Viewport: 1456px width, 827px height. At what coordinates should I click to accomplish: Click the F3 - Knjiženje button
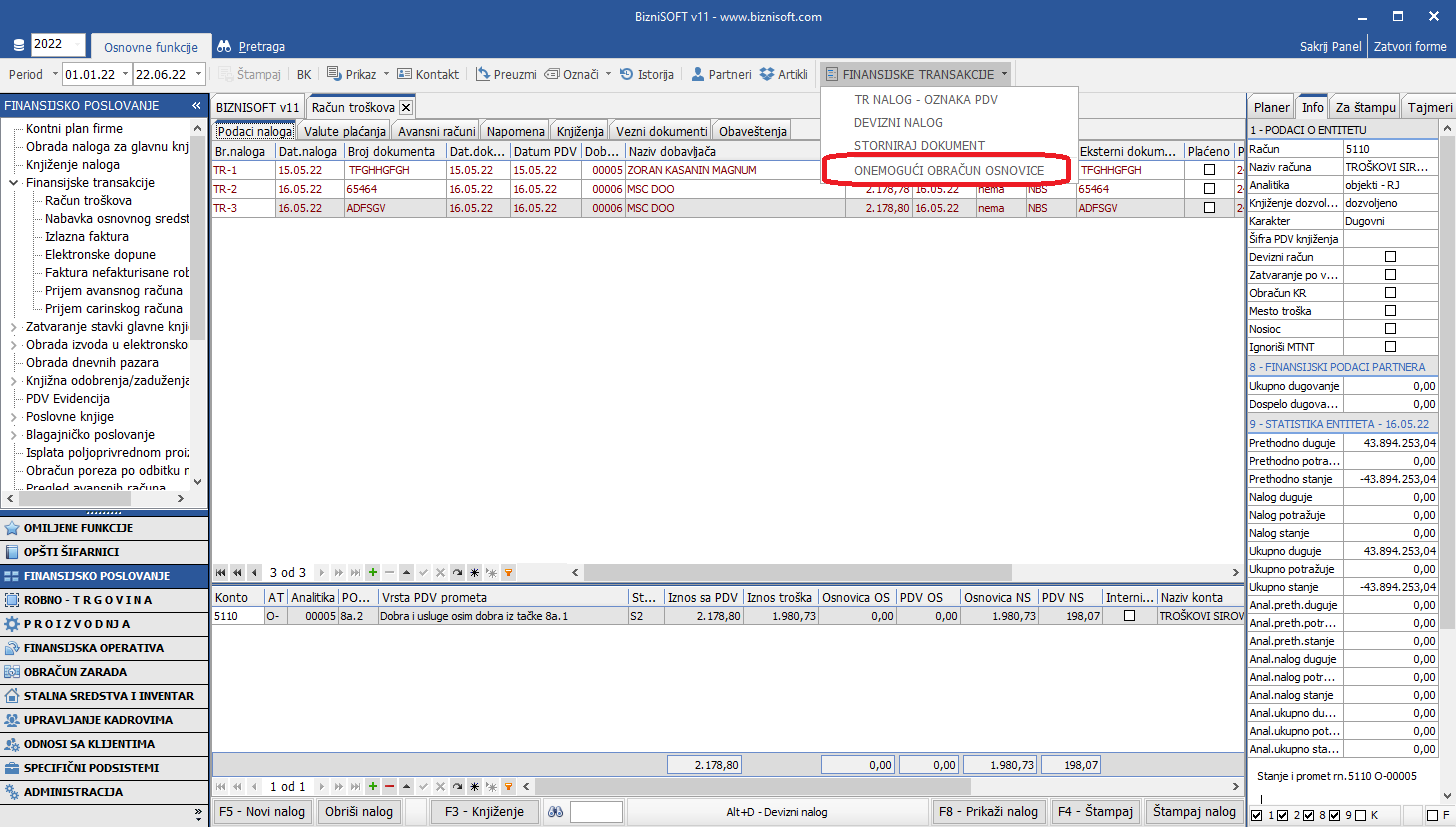point(485,812)
